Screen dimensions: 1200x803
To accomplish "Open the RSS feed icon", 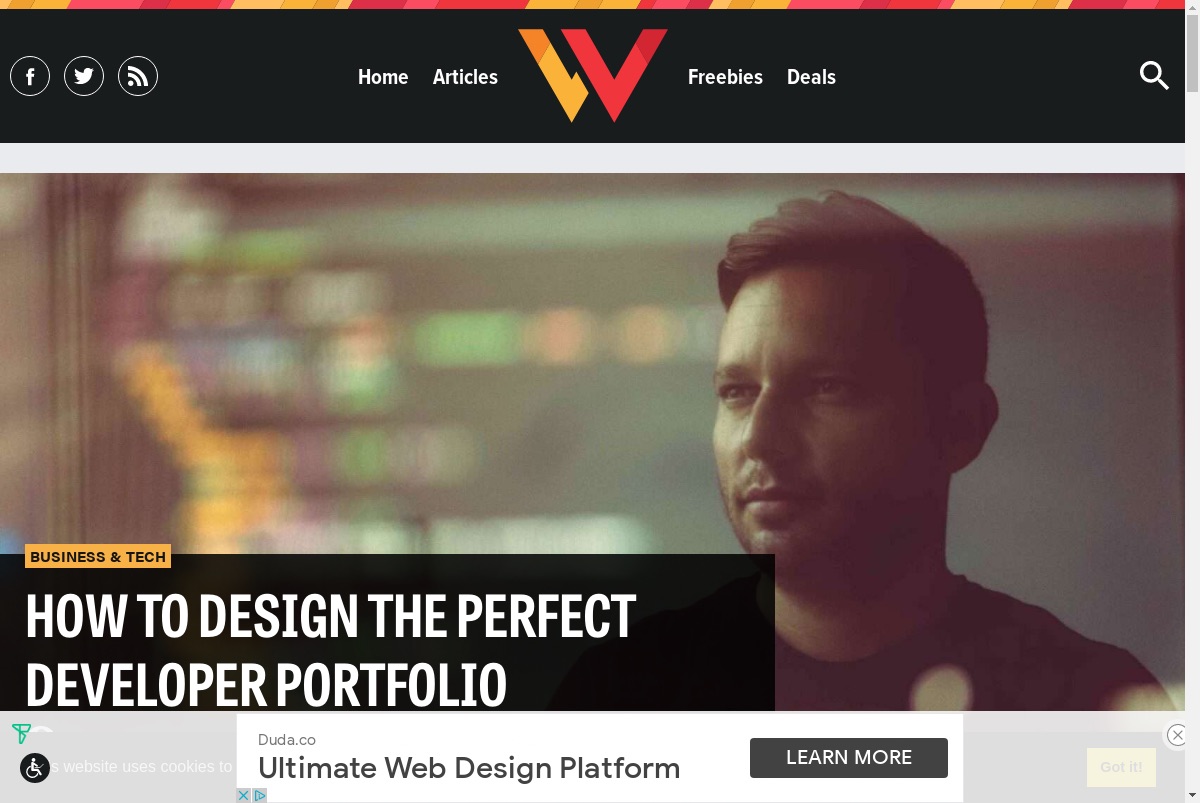I will point(138,76).
